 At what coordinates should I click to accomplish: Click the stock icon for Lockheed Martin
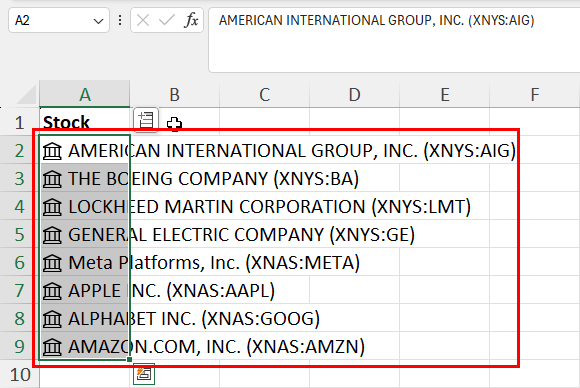point(52,207)
